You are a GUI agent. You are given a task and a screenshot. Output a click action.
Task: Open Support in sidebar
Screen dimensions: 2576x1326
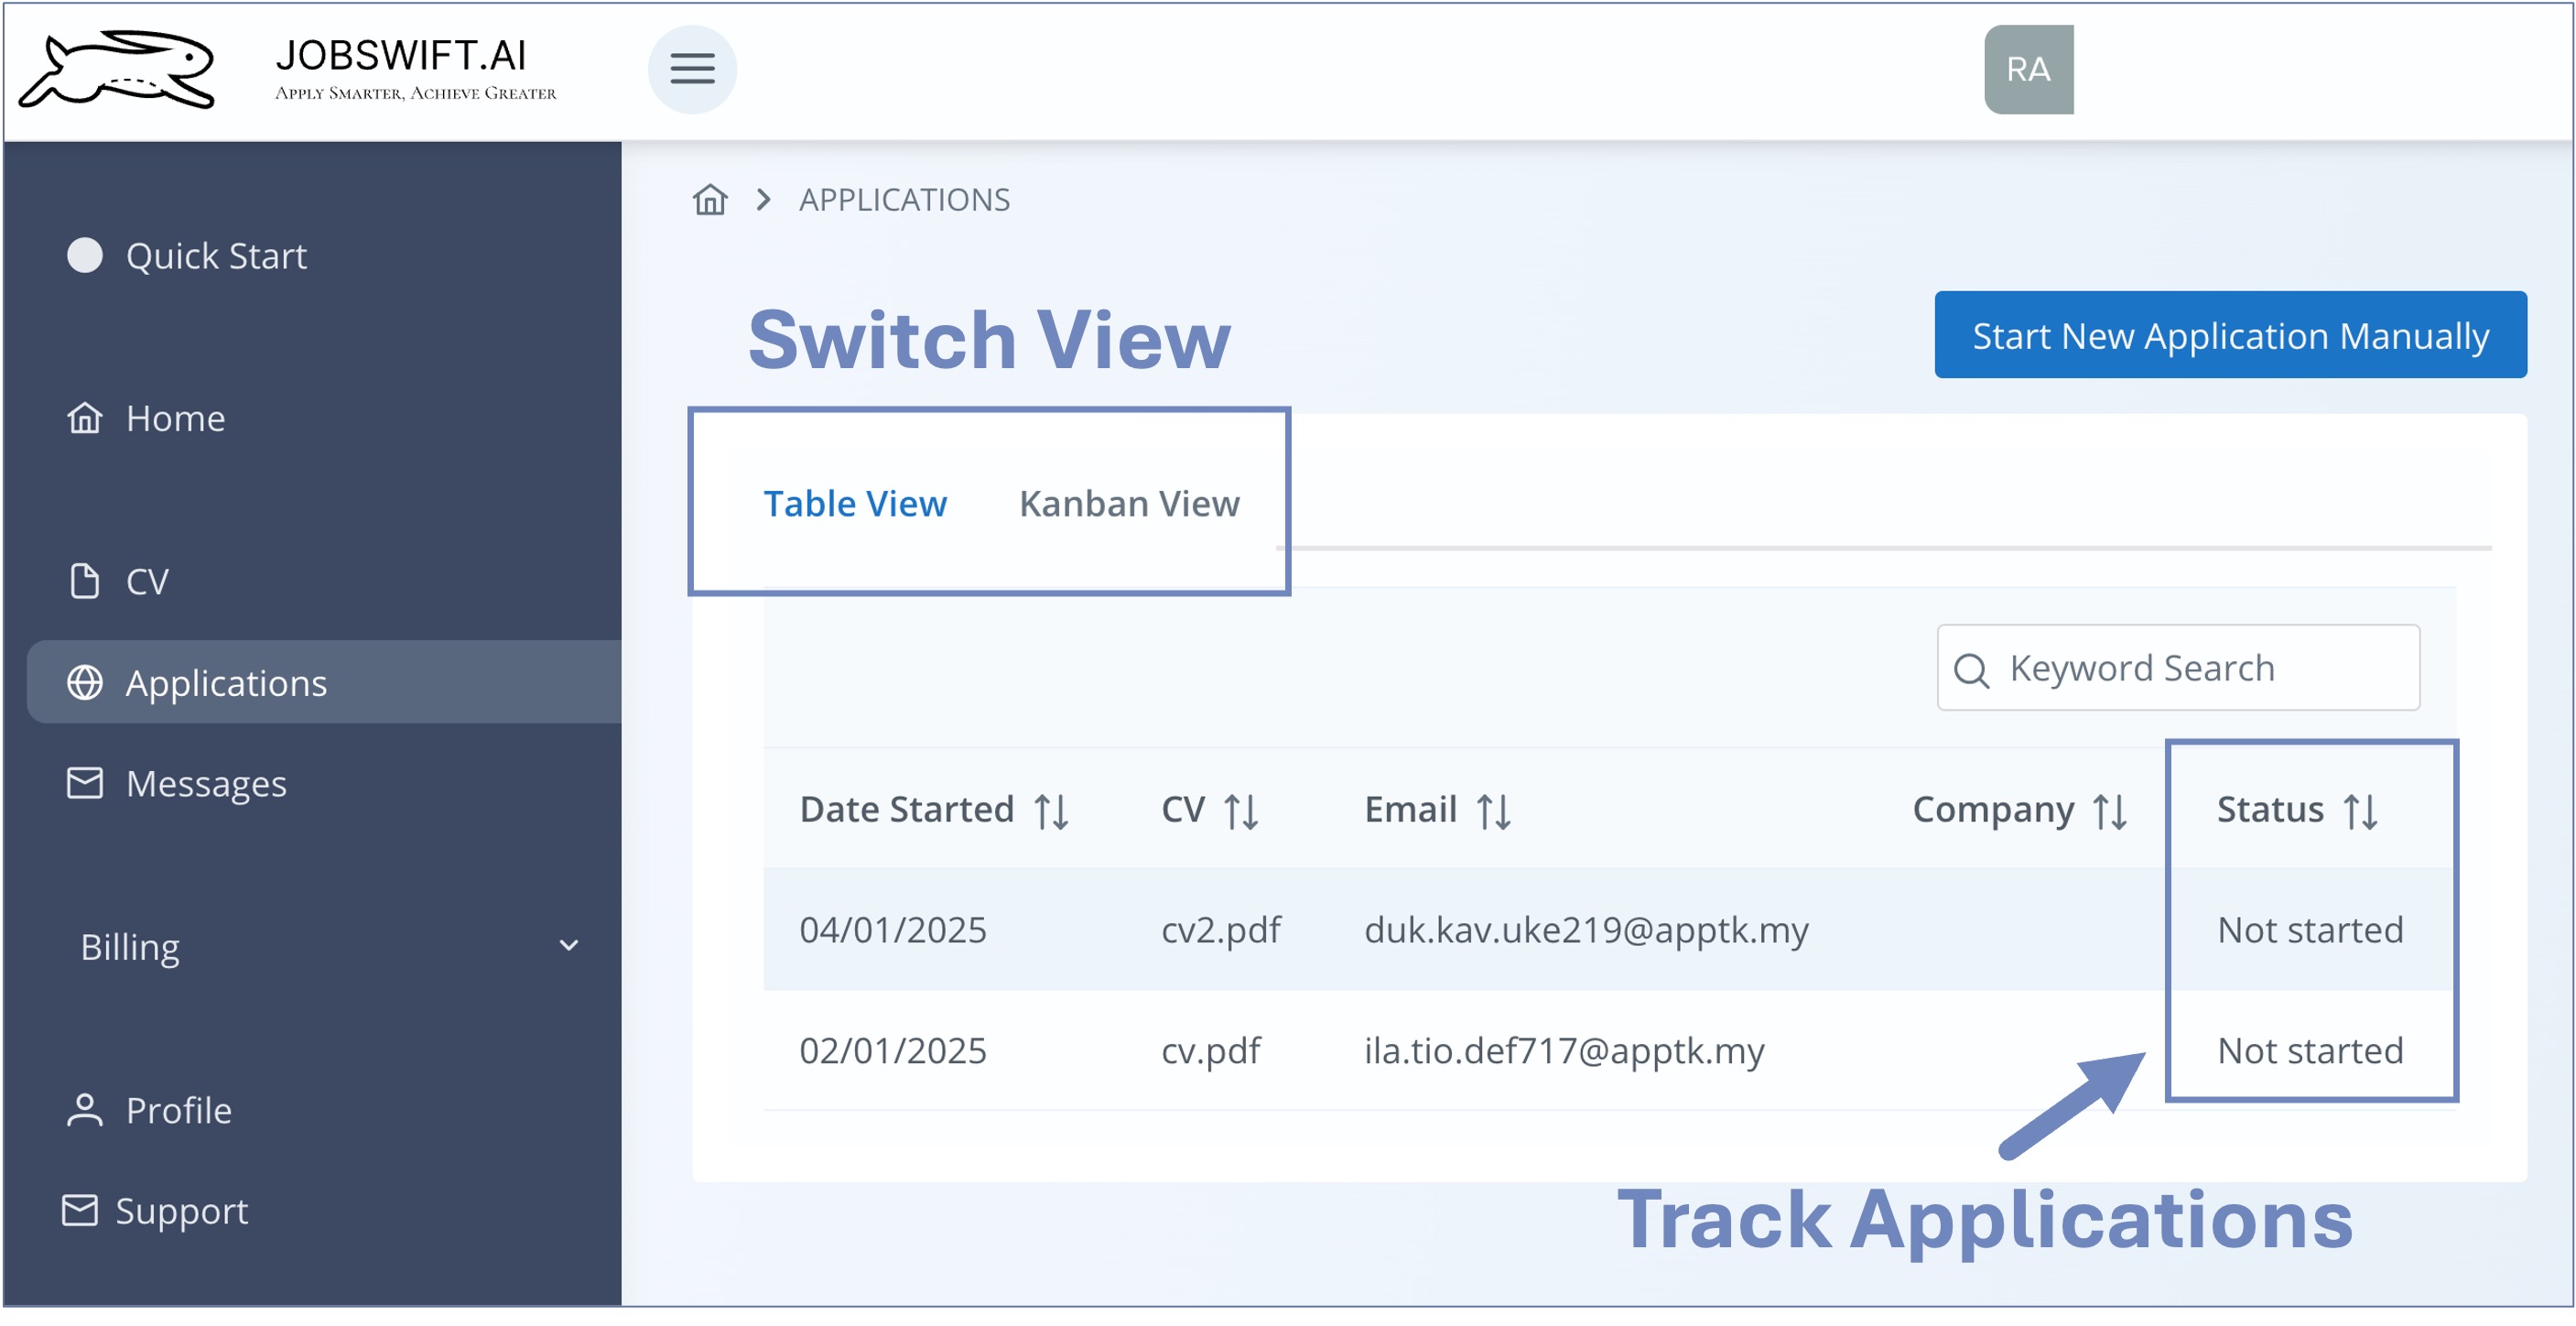(323, 1210)
